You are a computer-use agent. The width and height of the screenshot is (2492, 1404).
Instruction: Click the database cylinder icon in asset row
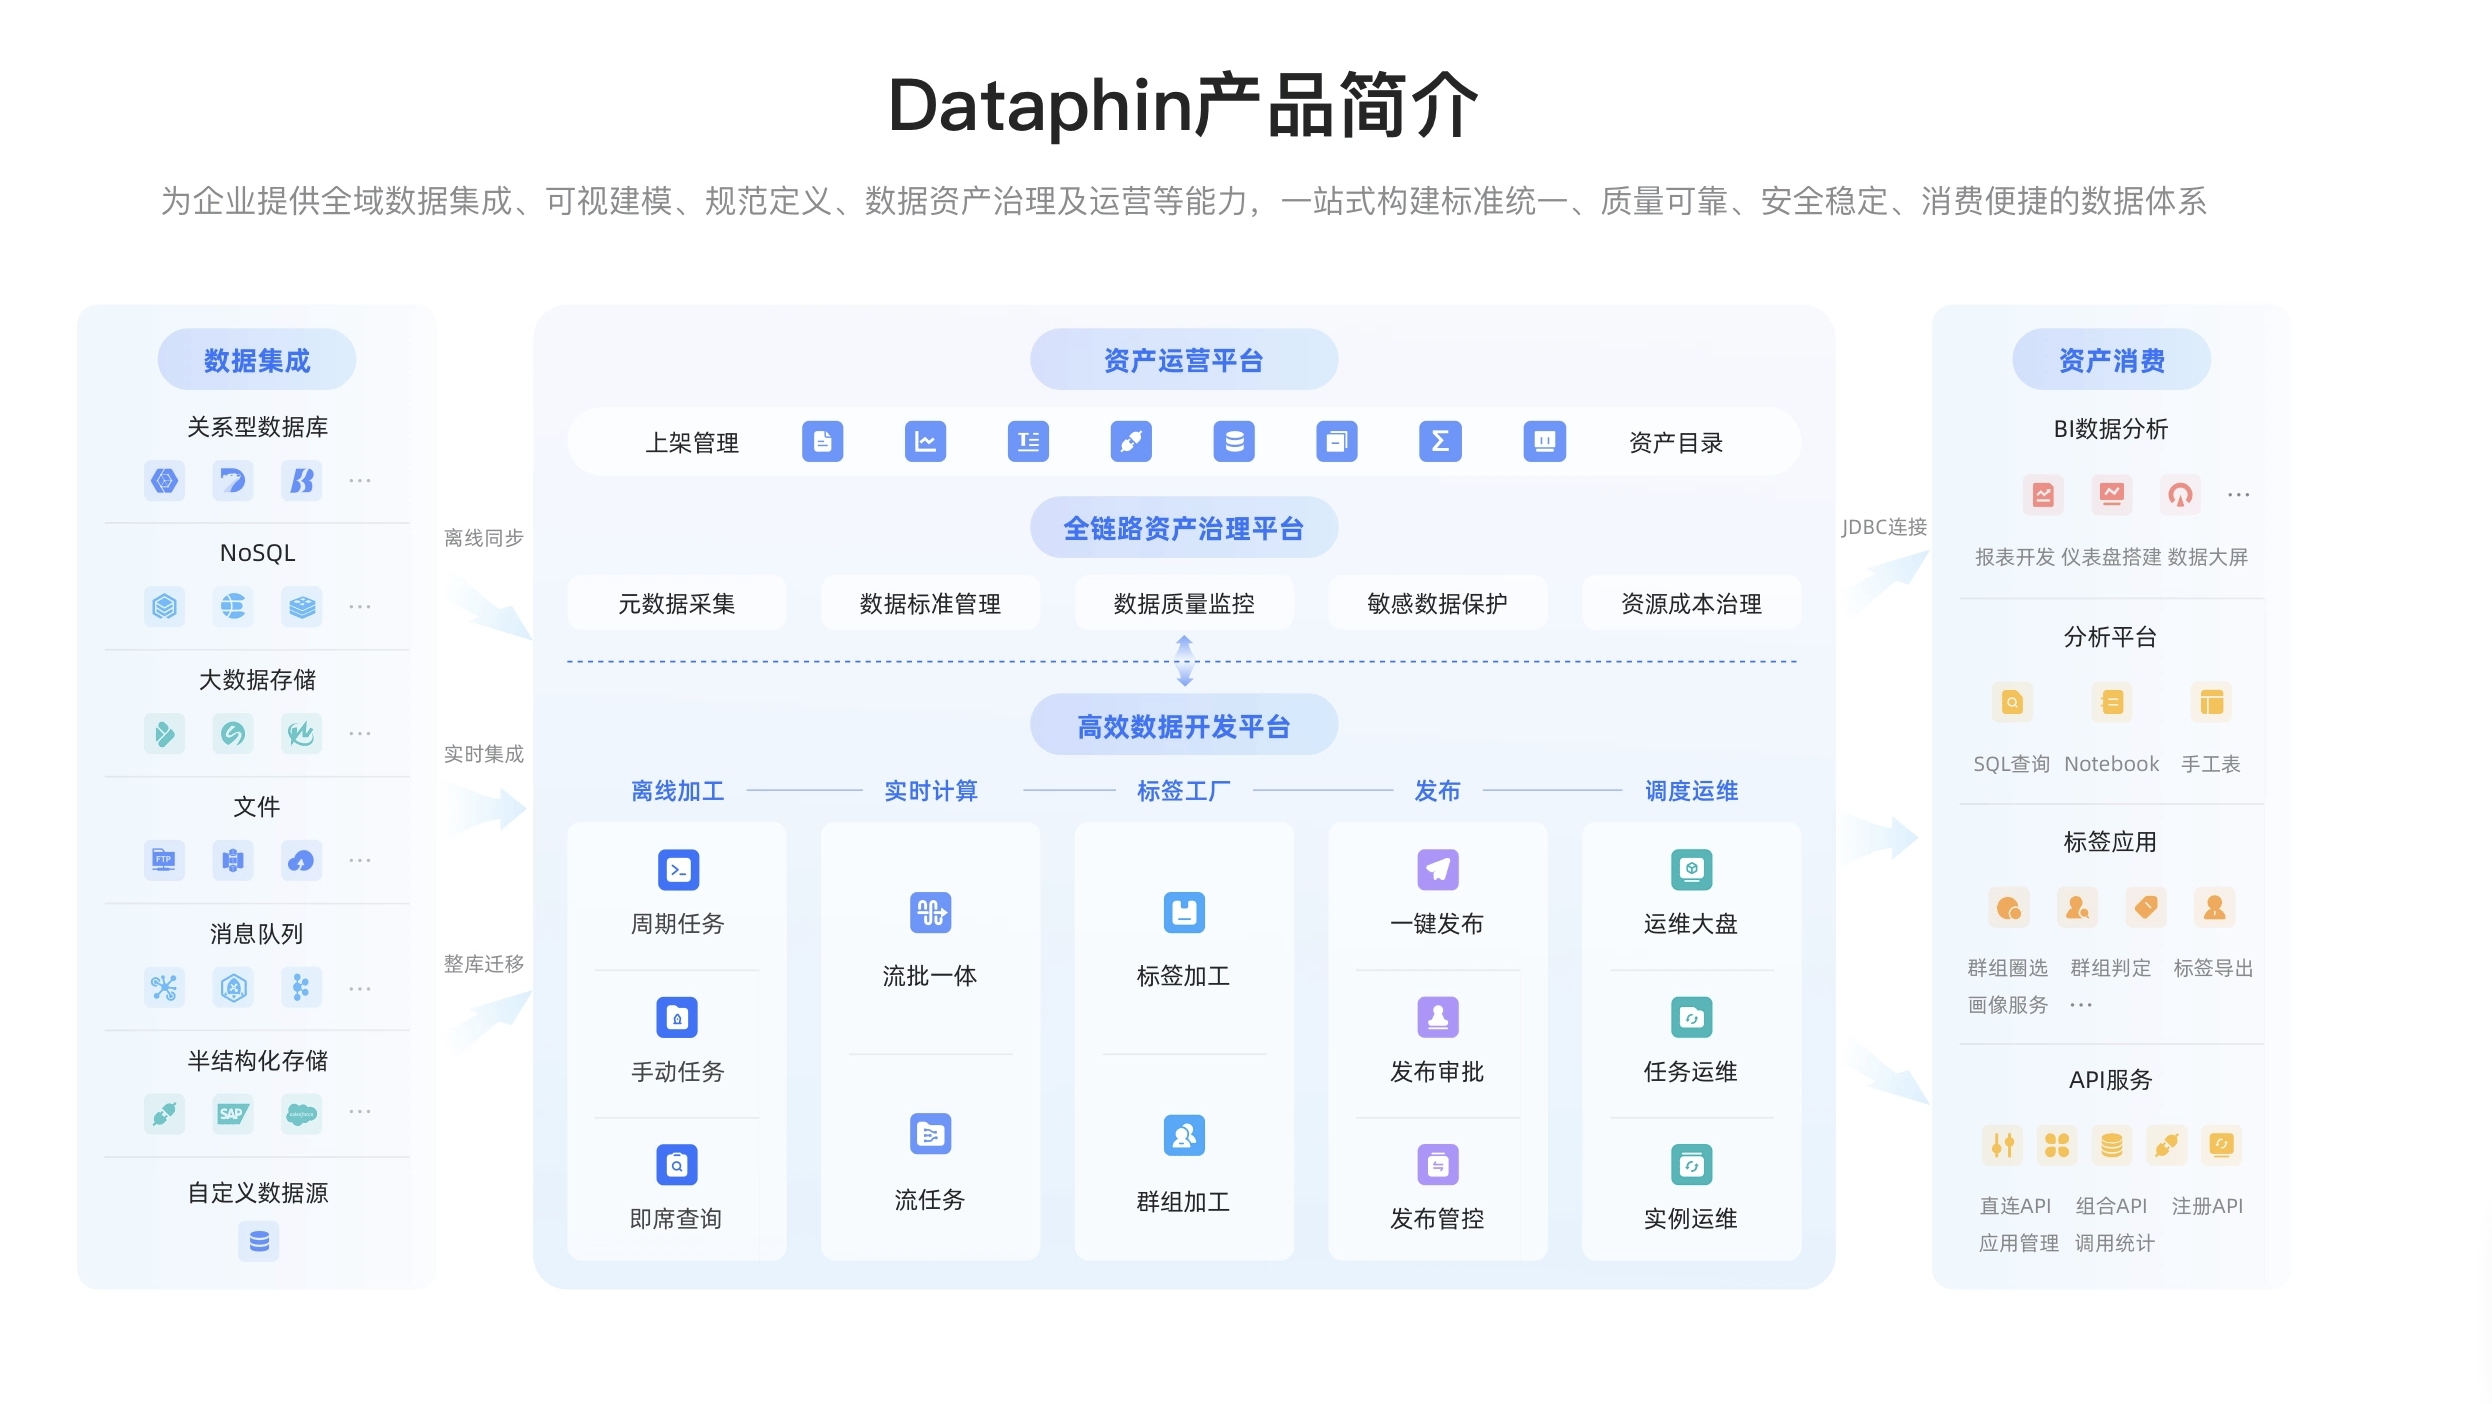(1234, 441)
